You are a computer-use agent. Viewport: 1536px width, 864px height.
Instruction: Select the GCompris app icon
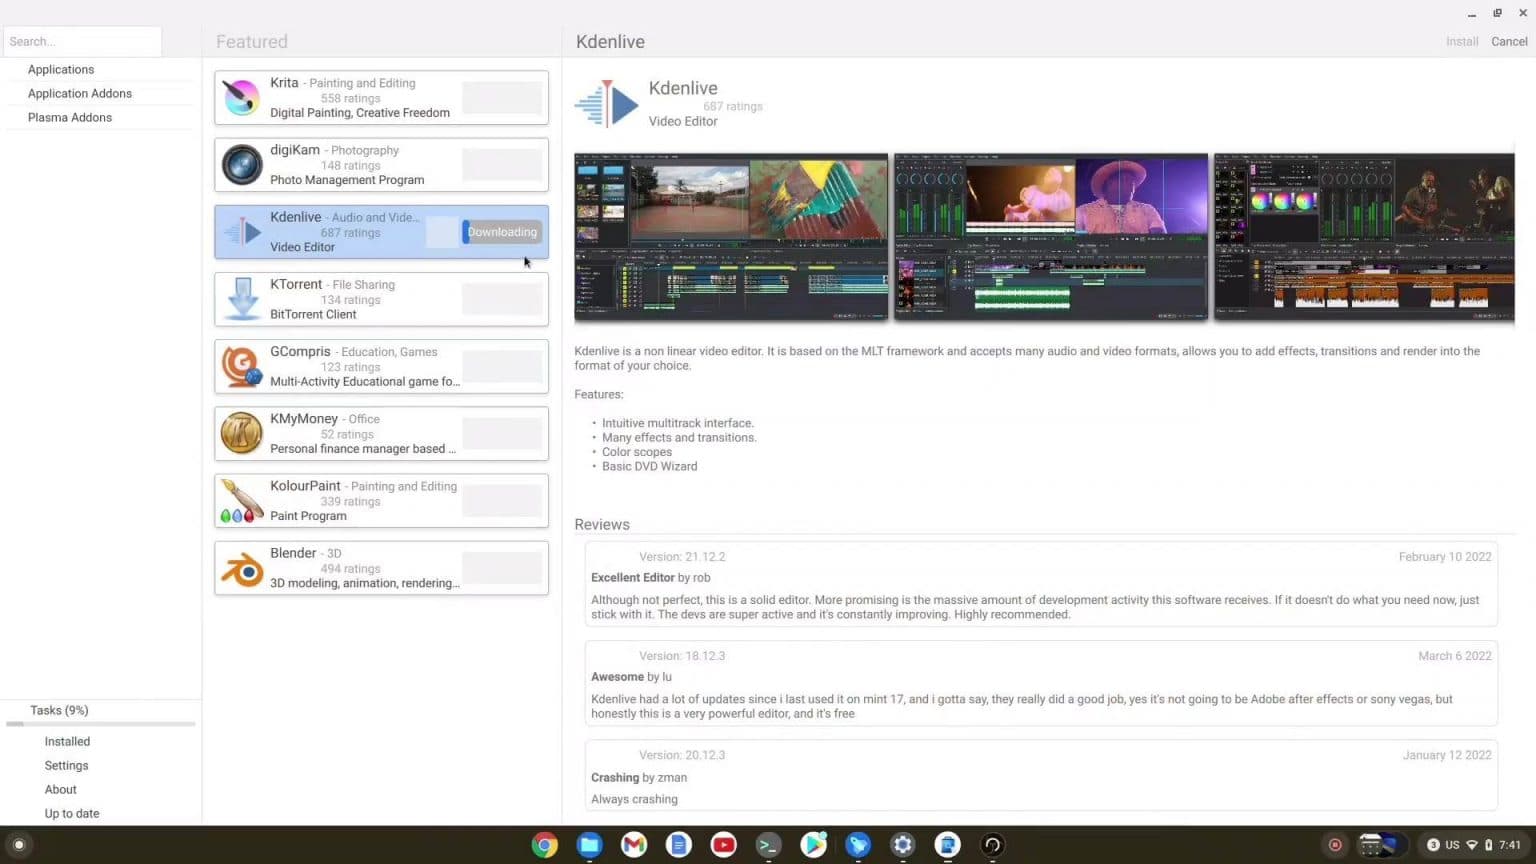240,365
